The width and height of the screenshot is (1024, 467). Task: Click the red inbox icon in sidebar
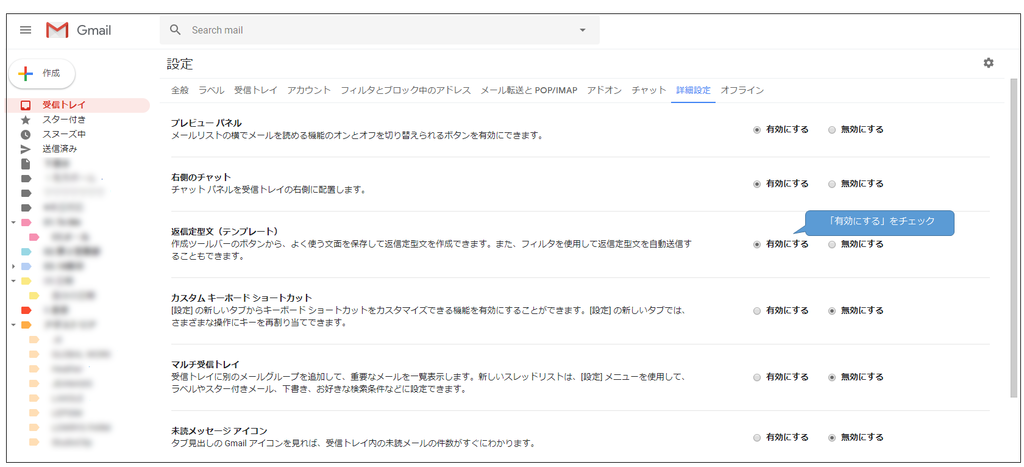click(25, 105)
